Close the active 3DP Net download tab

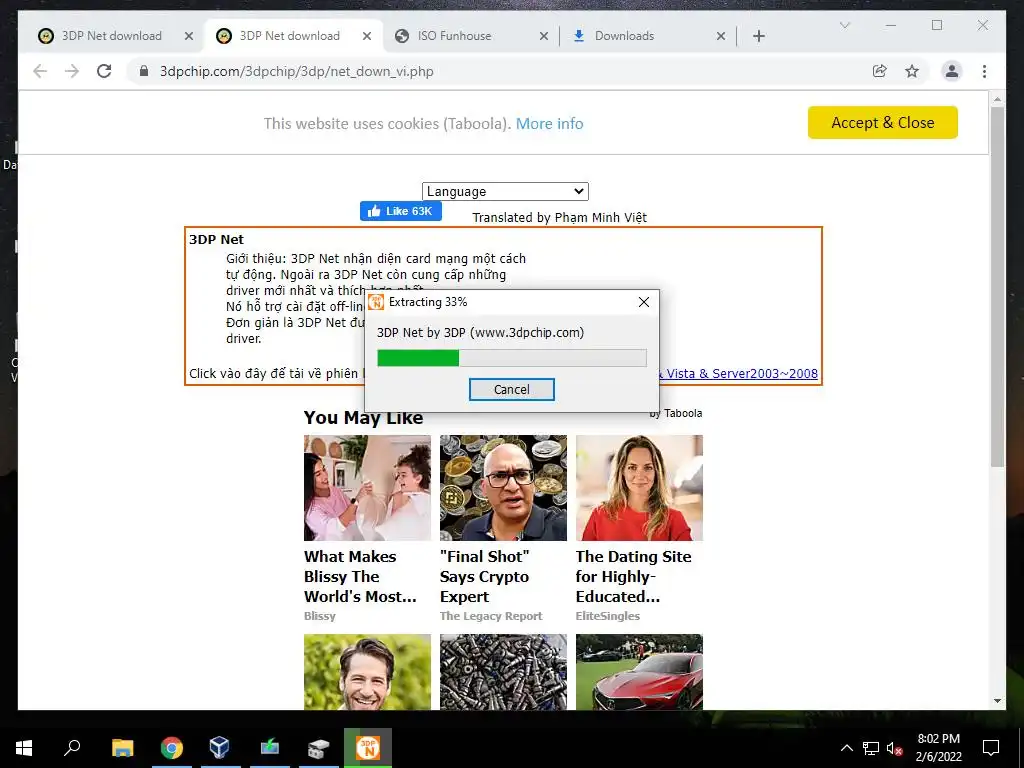click(367, 36)
